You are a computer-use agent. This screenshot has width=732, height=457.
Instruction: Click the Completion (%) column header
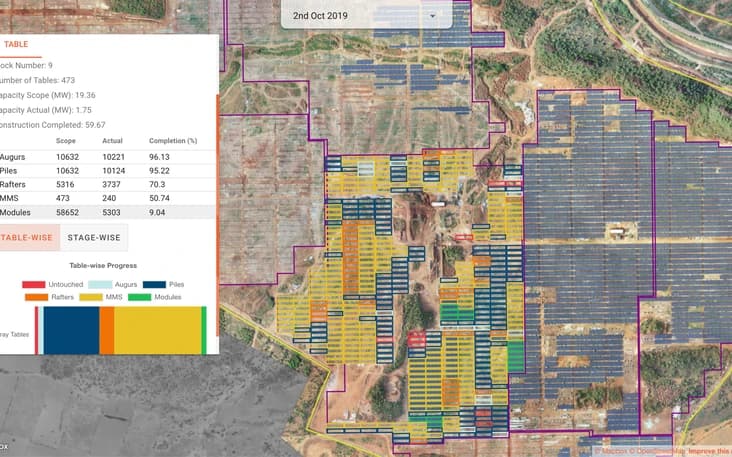pyautogui.click(x=172, y=141)
